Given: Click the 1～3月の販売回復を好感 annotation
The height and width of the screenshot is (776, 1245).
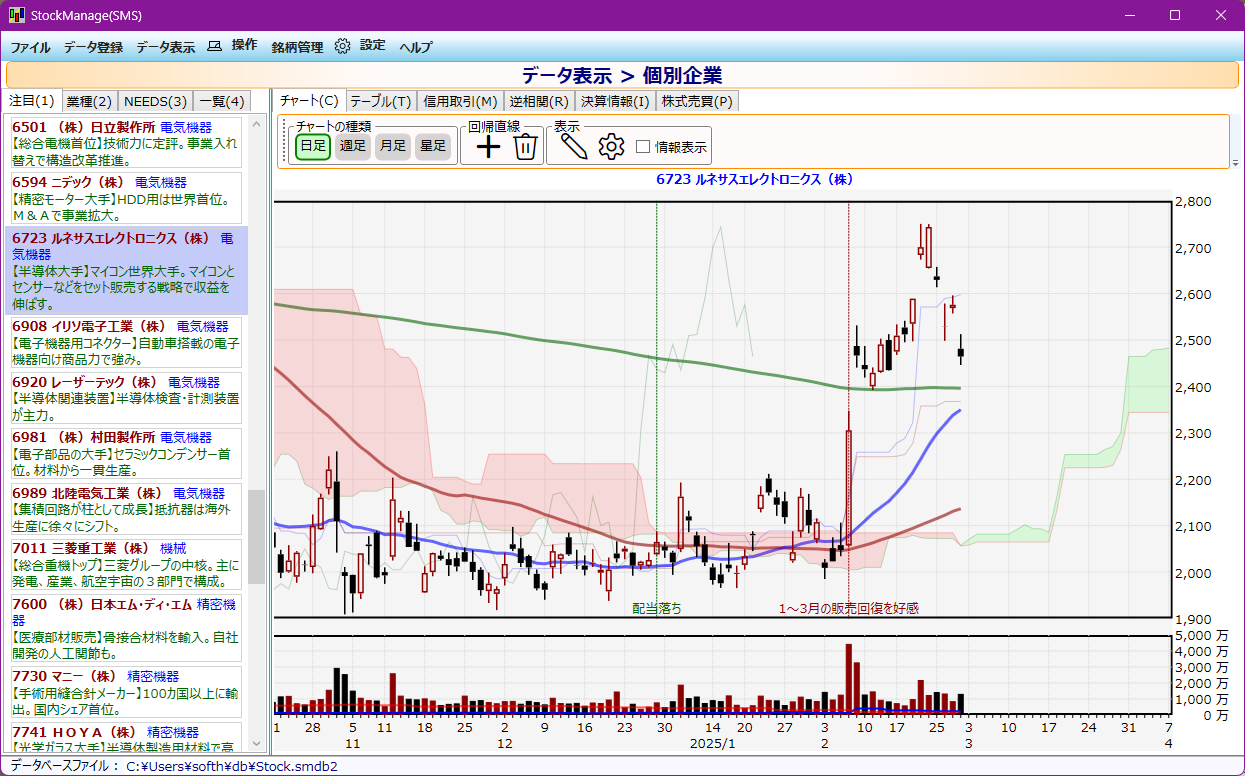Looking at the screenshot, I should click(x=849, y=607).
